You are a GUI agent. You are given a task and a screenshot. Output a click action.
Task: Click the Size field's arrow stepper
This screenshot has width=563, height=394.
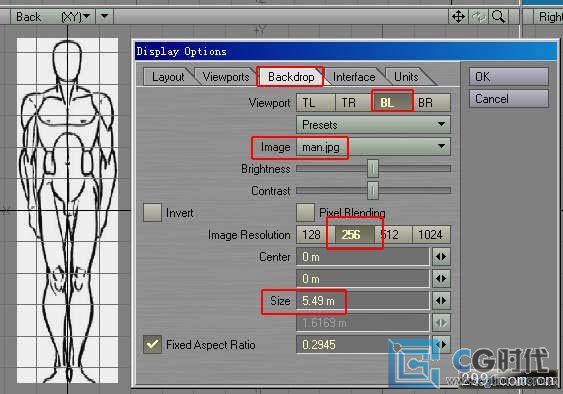coord(441,301)
